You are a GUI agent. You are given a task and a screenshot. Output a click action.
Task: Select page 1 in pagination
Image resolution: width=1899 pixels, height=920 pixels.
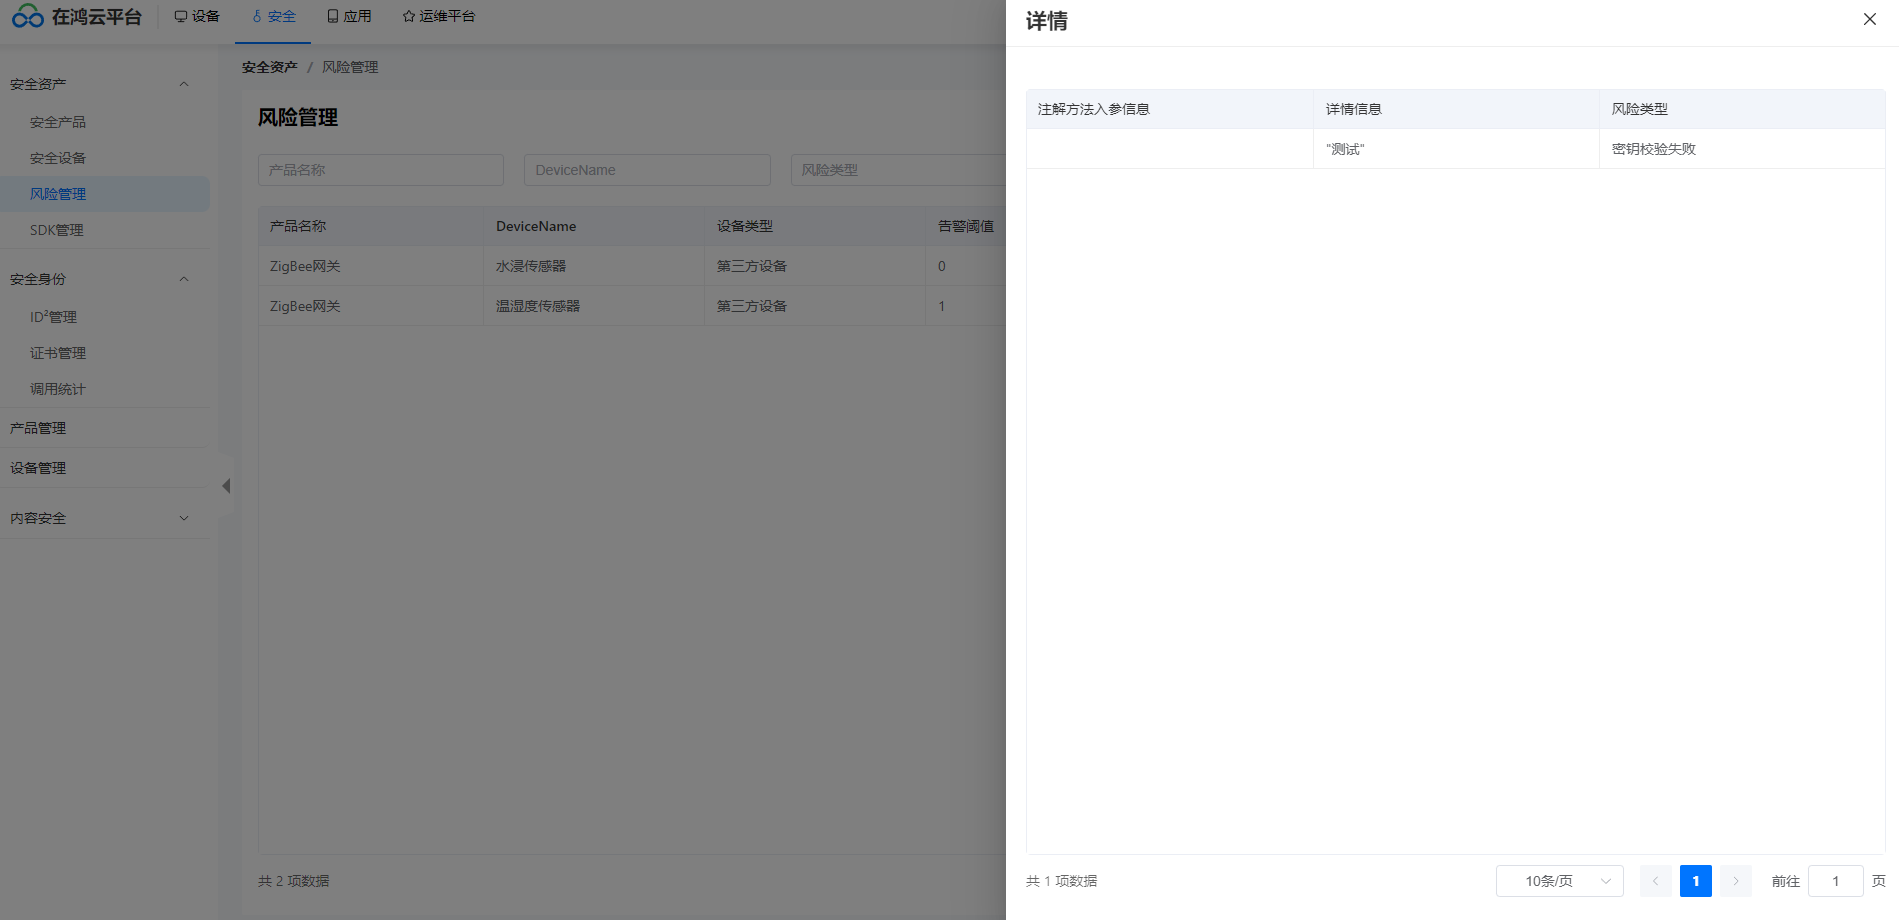coord(1696,881)
